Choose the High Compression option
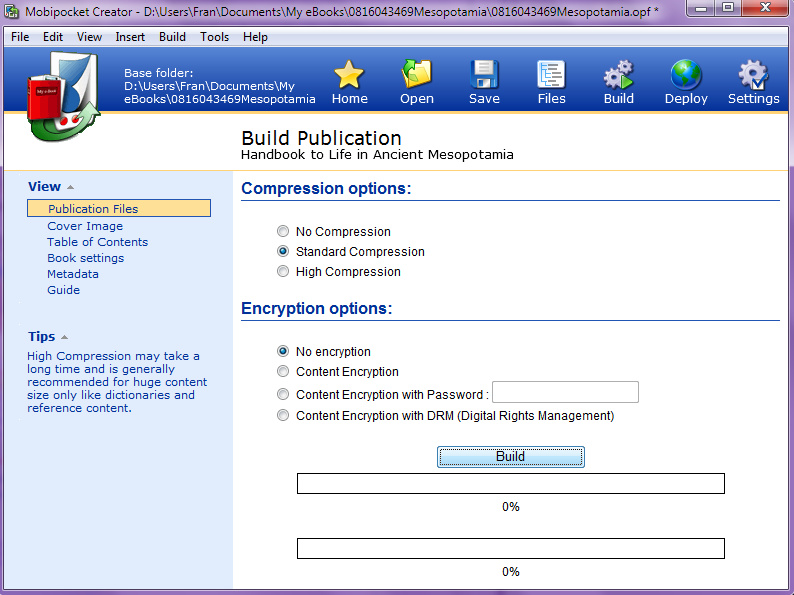794x595 pixels. (x=283, y=271)
